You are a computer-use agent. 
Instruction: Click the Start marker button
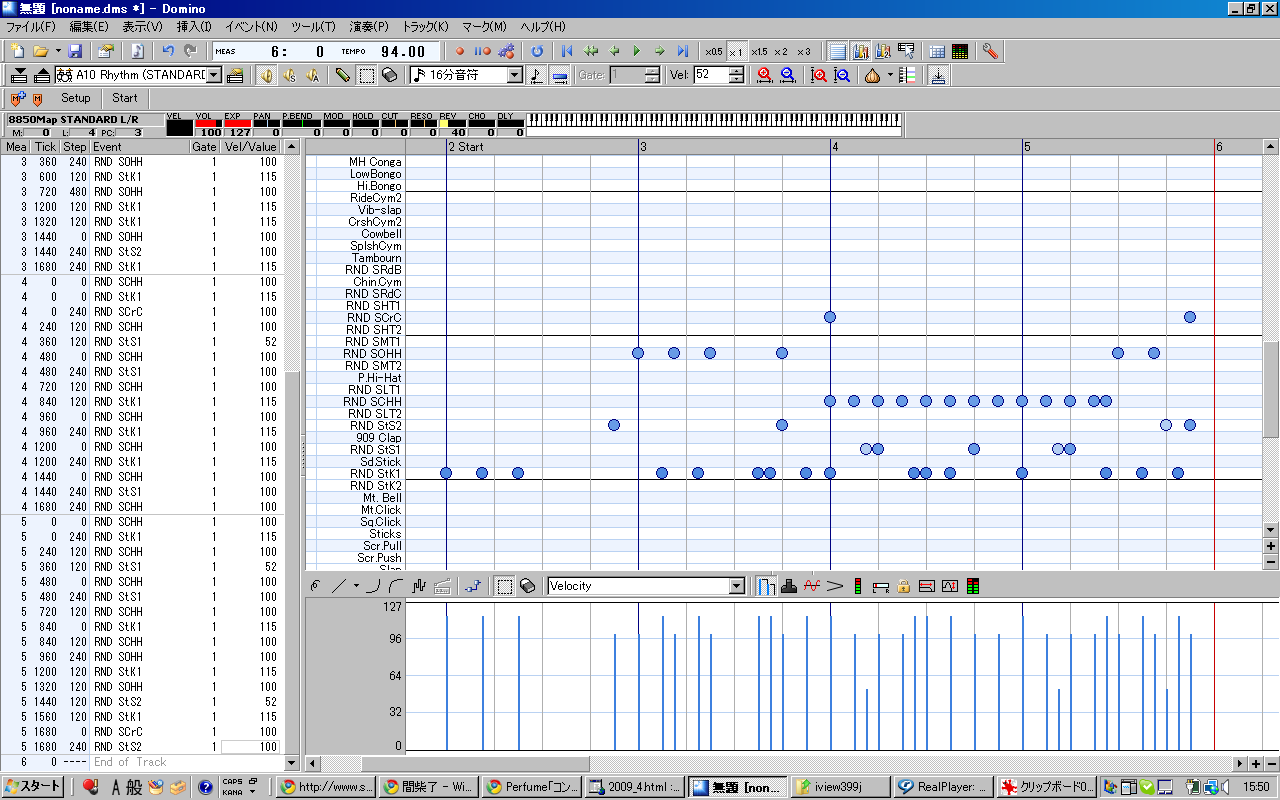pyautogui.click(x=125, y=98)
